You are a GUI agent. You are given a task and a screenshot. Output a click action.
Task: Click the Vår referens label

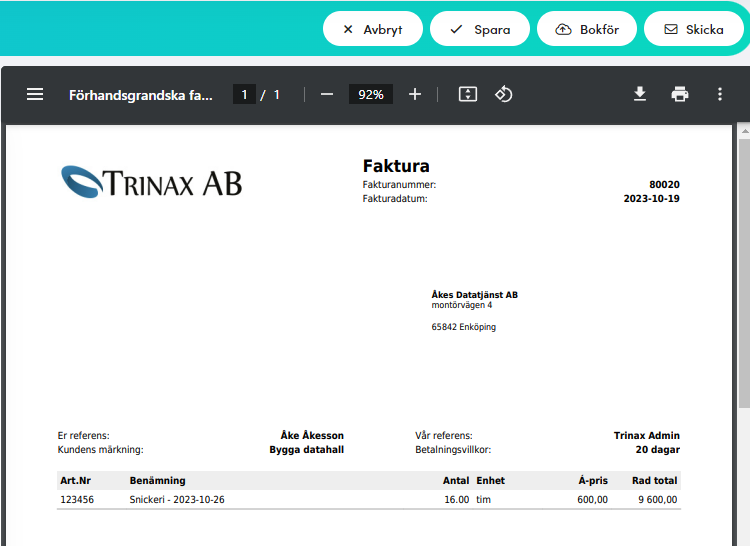click(444, 436)
